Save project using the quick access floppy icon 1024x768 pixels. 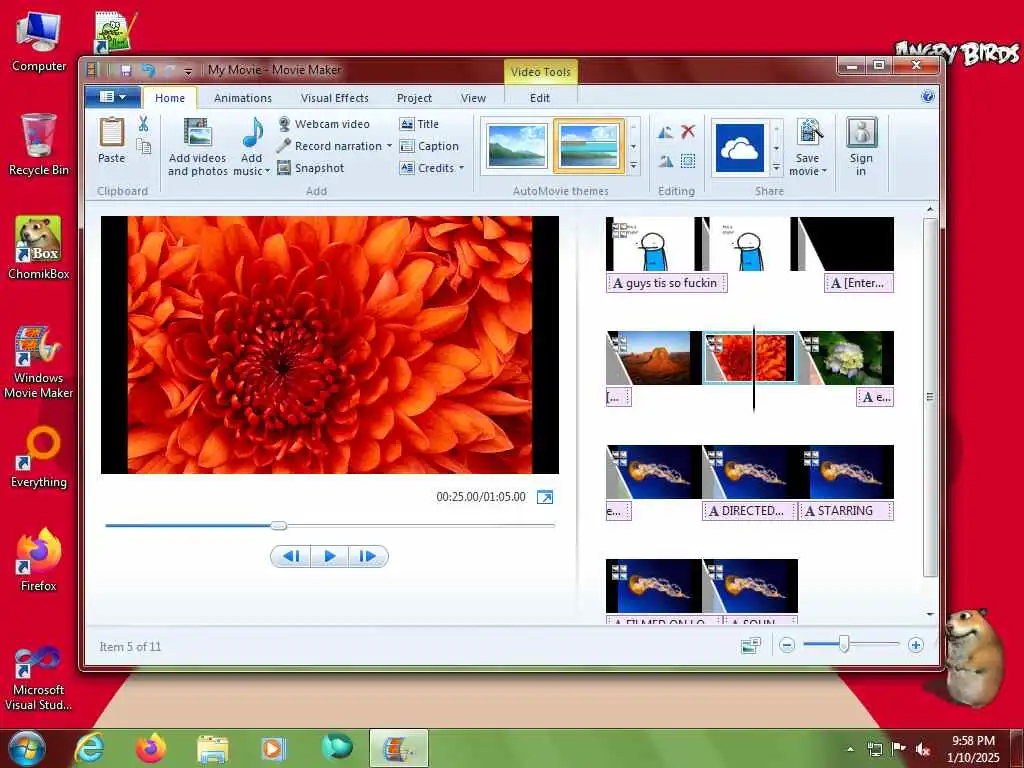pyautogui.click(x=126, y=70)
